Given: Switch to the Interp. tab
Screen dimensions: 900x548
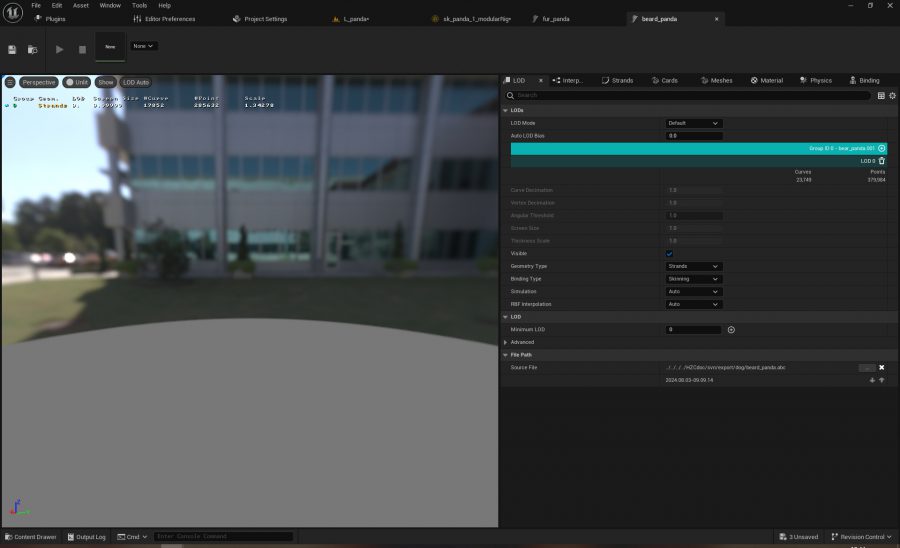Looking at the screenshot, I should [x=568, y=80].
